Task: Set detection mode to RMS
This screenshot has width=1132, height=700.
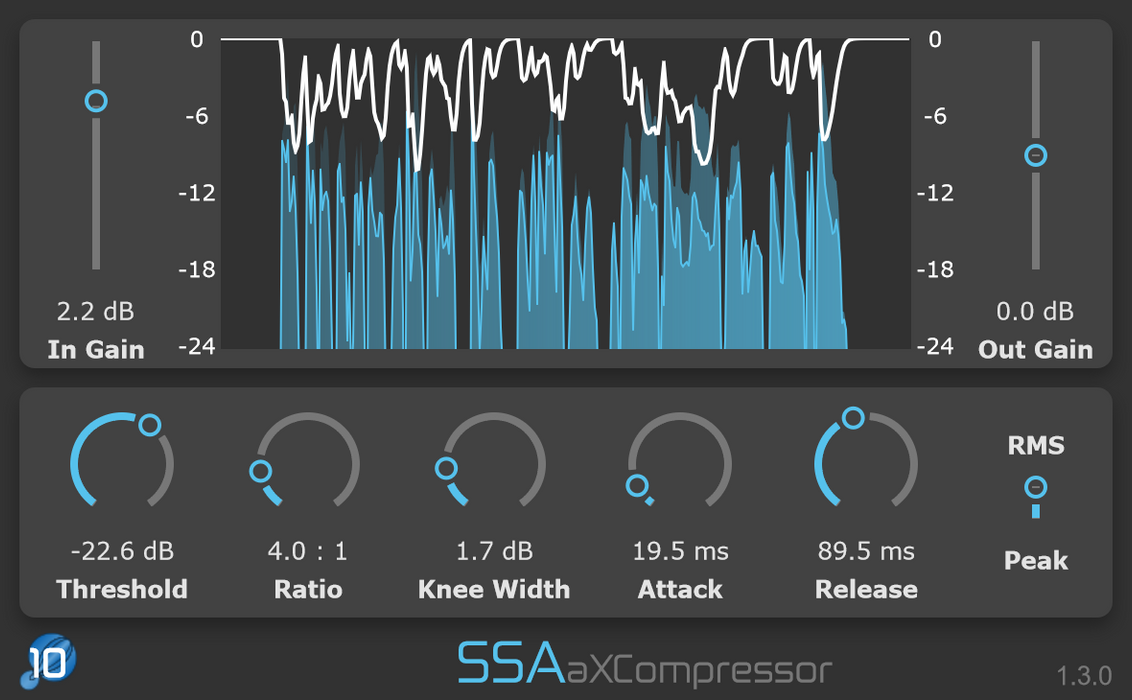Action: [1036, 446]
